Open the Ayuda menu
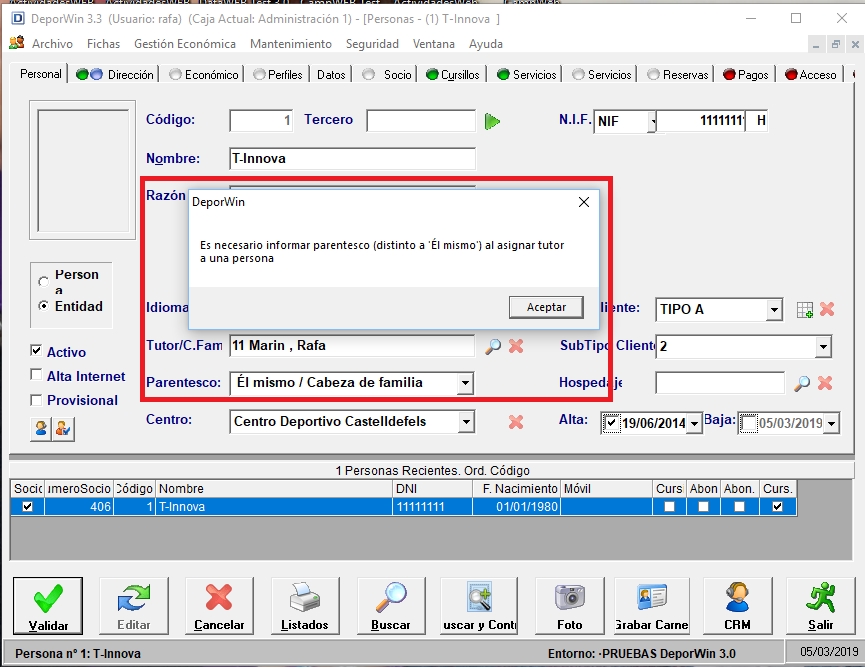This screenshot has height=669, width=867. tap(485, 44)
